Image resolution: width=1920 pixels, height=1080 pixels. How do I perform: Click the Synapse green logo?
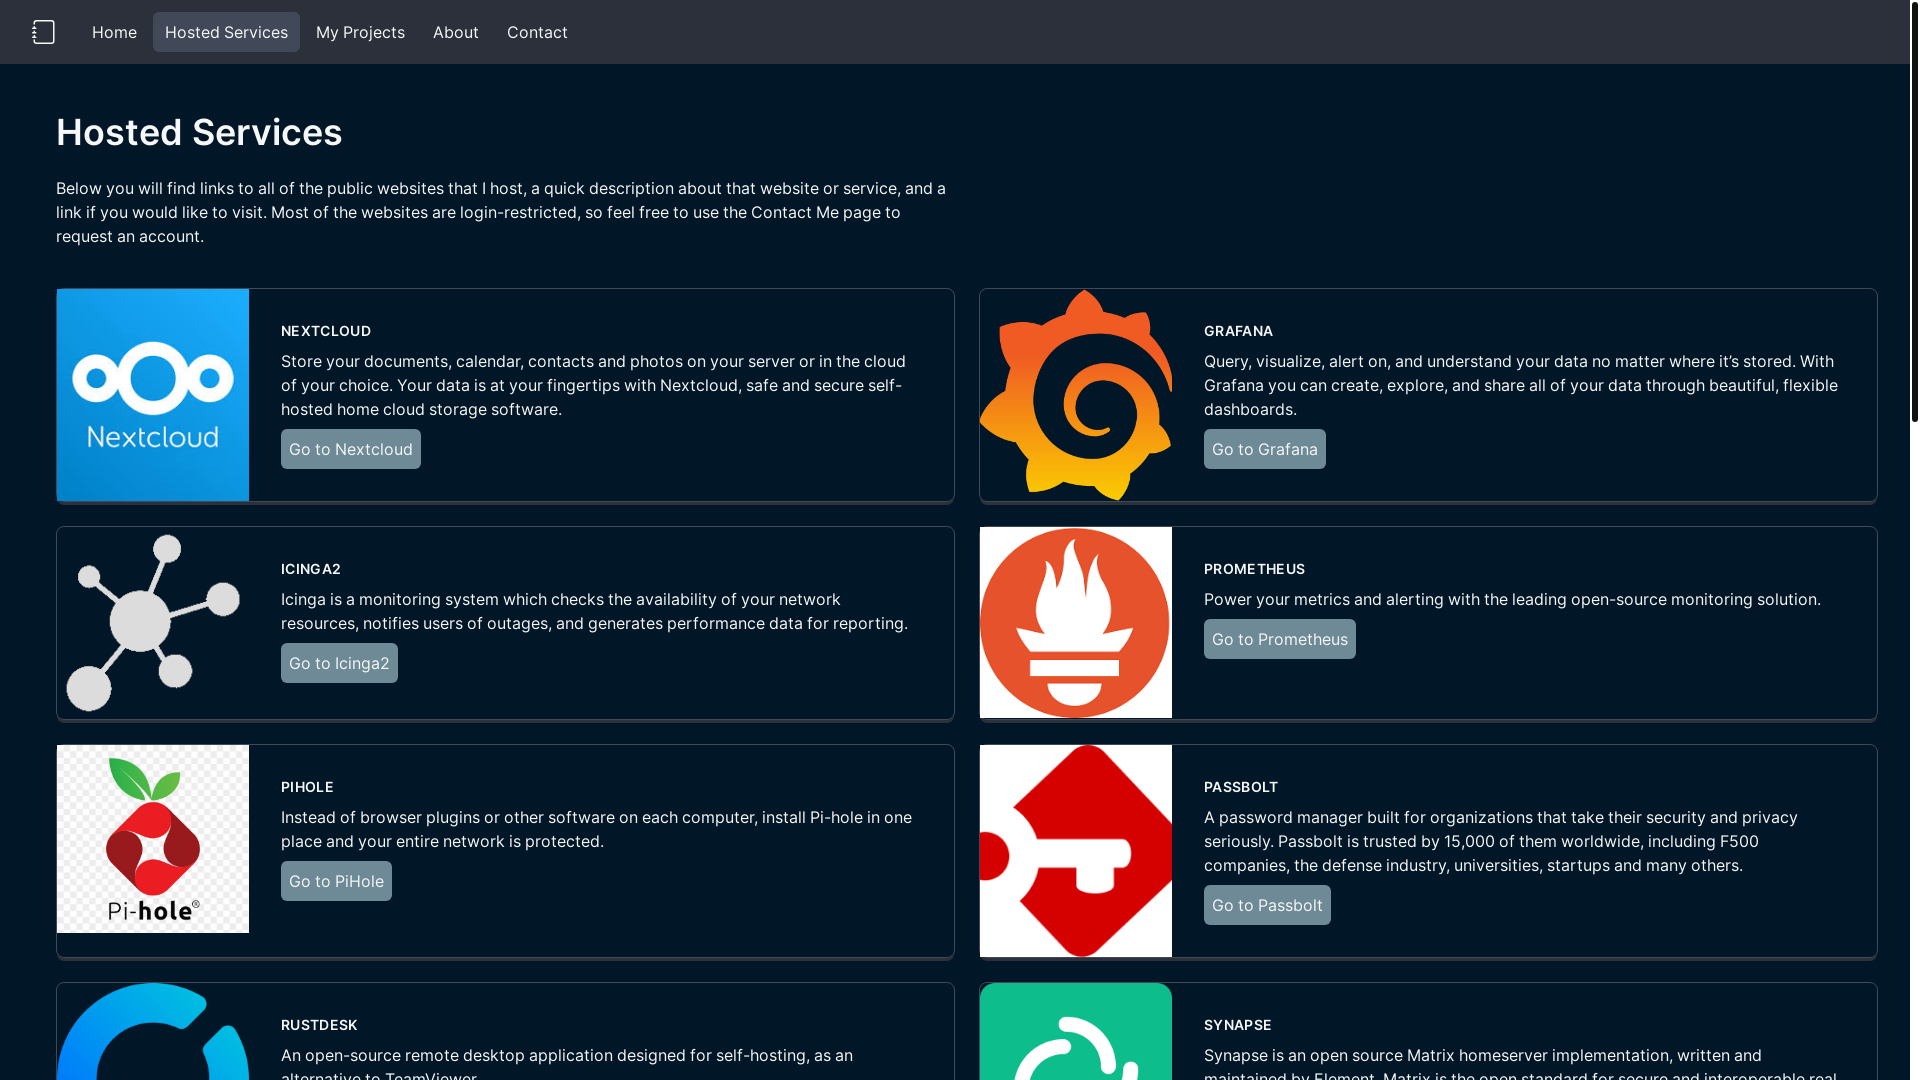[x=1076, y=1031]
